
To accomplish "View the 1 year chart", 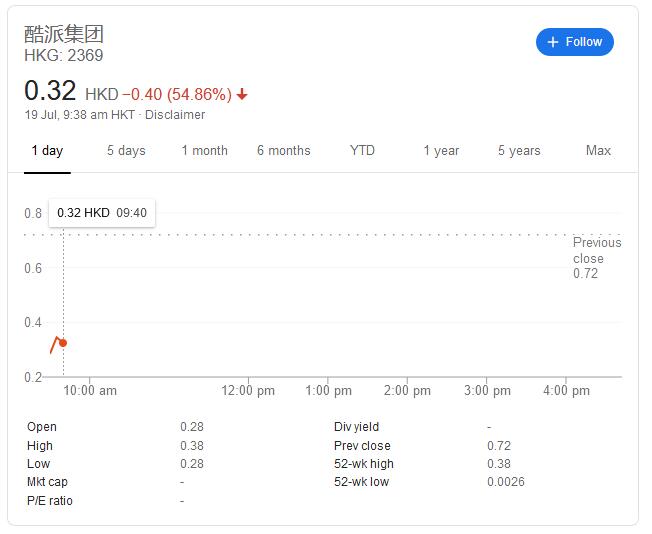I will point(441,151).
